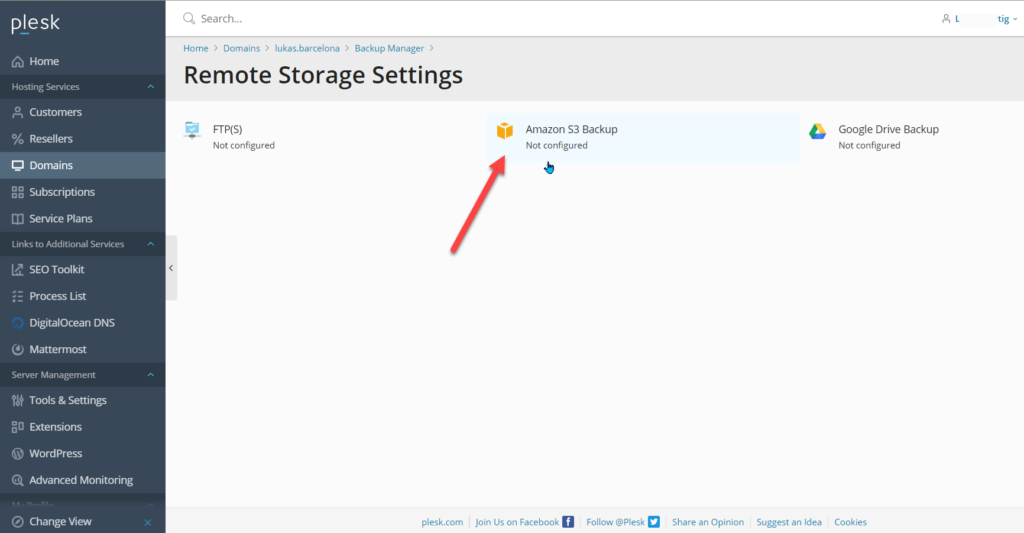Click the Facebook icon in footer

click(568, 522)
